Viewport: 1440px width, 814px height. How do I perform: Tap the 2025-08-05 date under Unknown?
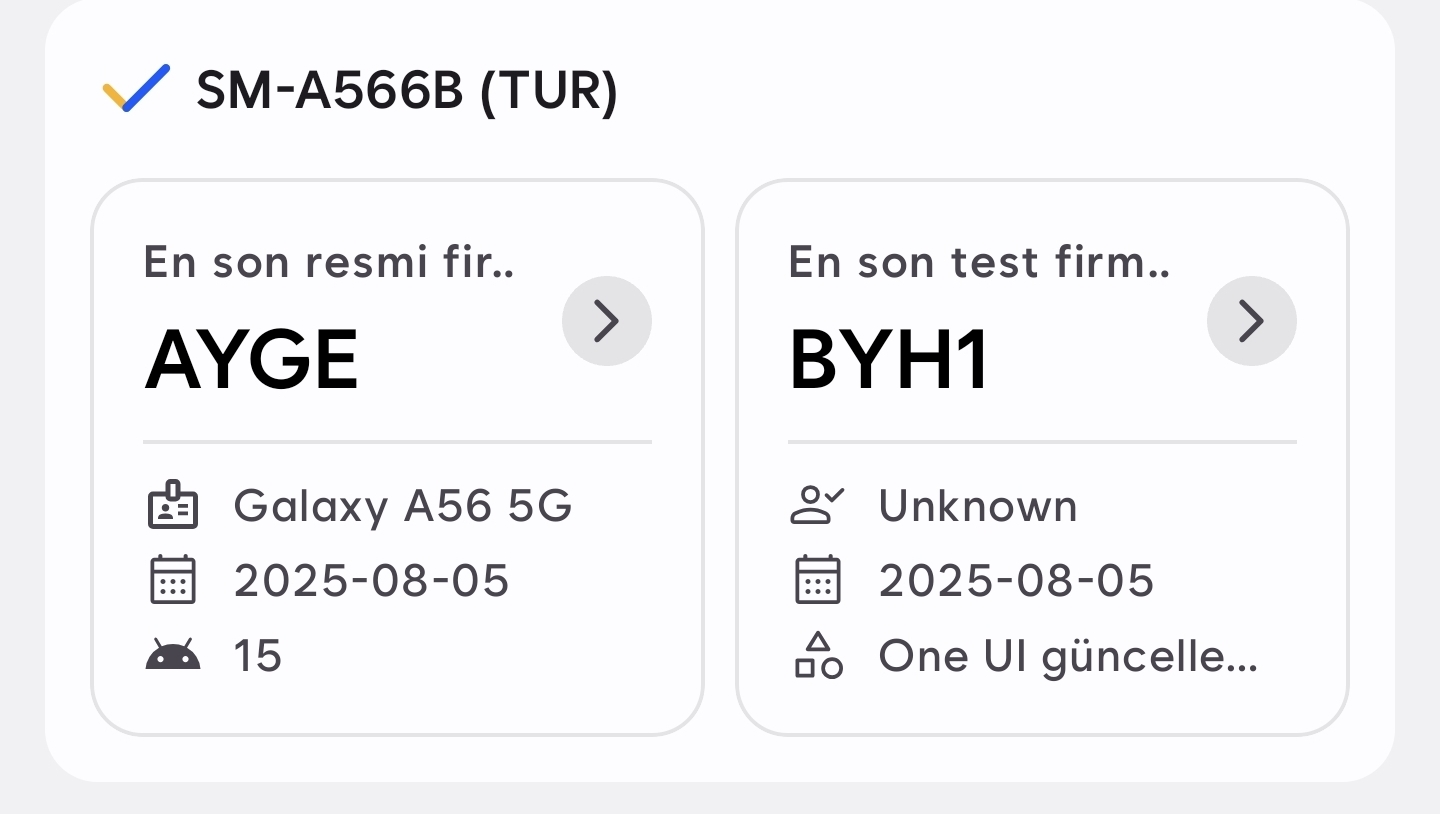tap(1017, 581)
